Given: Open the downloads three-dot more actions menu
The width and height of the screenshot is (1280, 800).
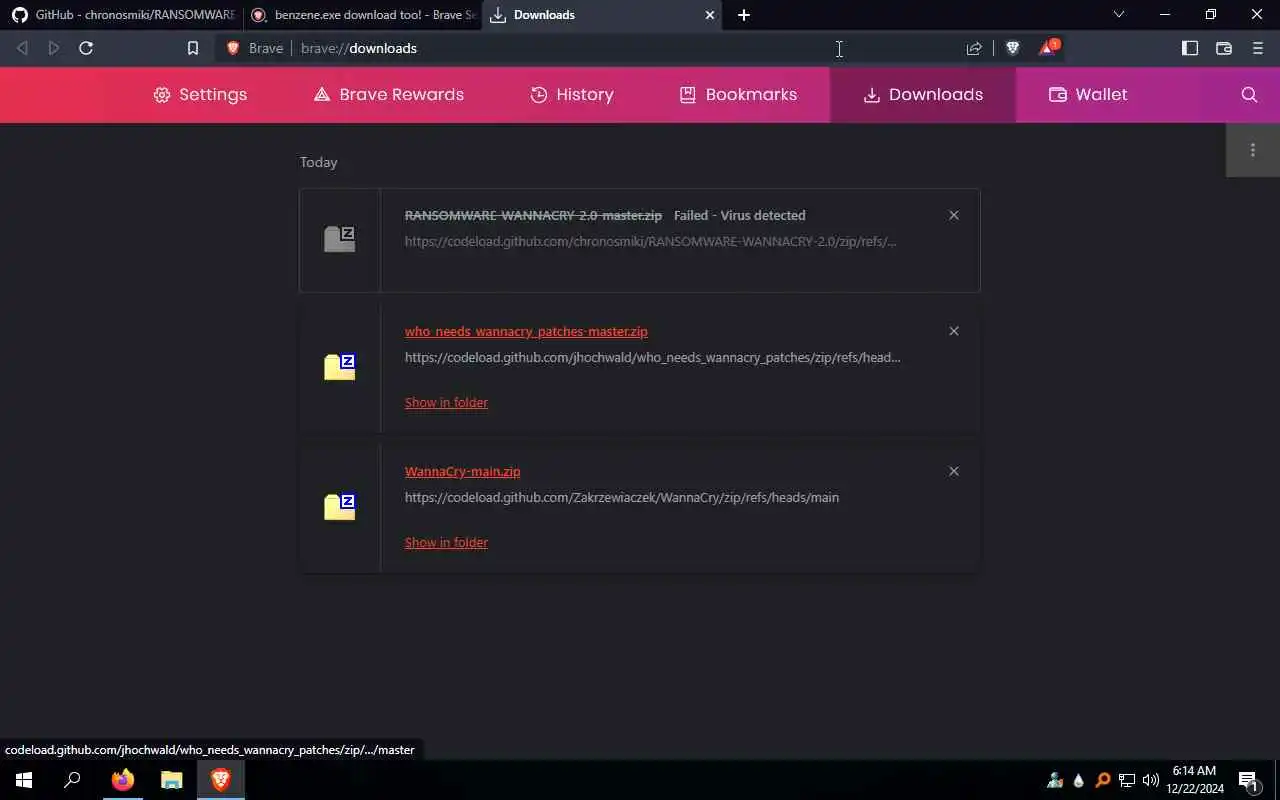Looking at the screenshot, I should pyautogui.click(x=1253, y=150).
